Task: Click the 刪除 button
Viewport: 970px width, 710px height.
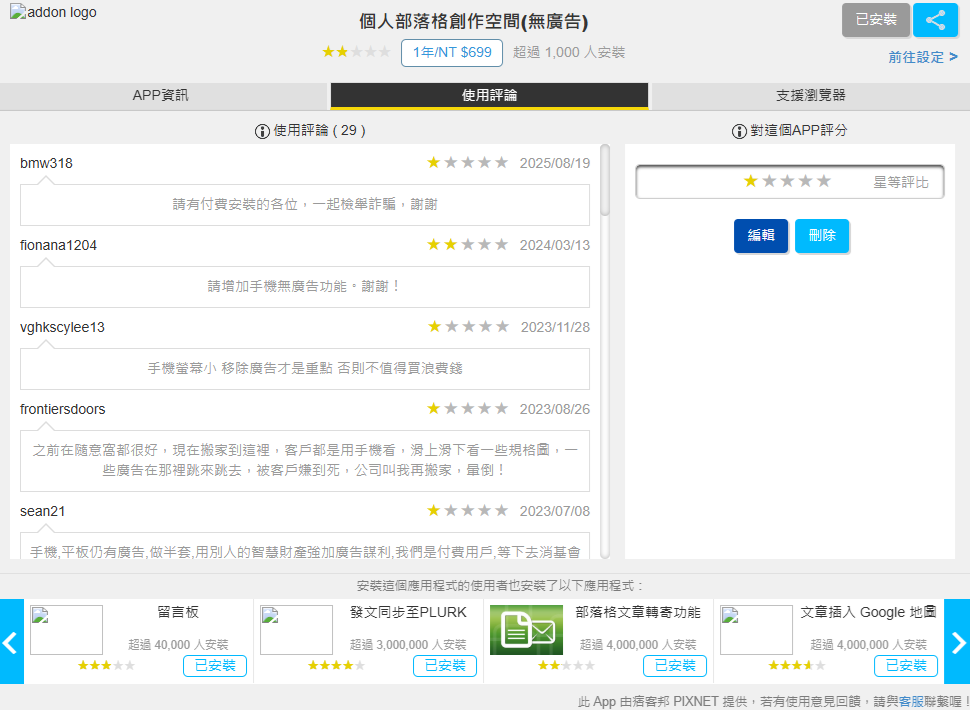Action: pyautogui.click(x=822, y=236)
